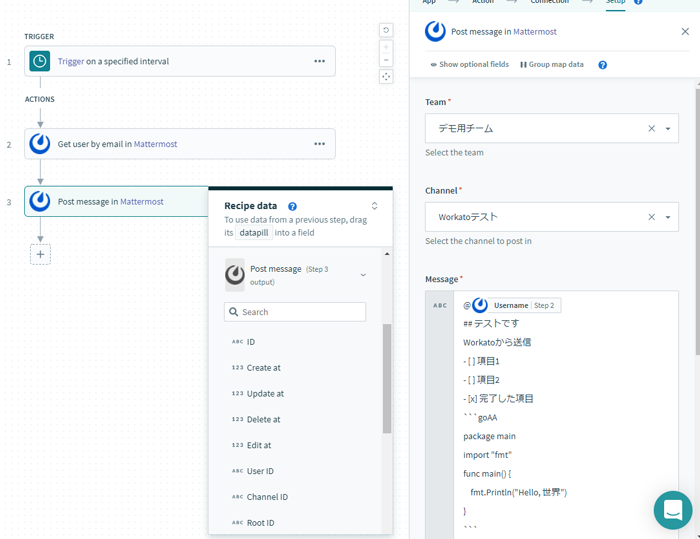Click the Recipe data panel scrollbar

pyautogui.click(x=387, y=378)
